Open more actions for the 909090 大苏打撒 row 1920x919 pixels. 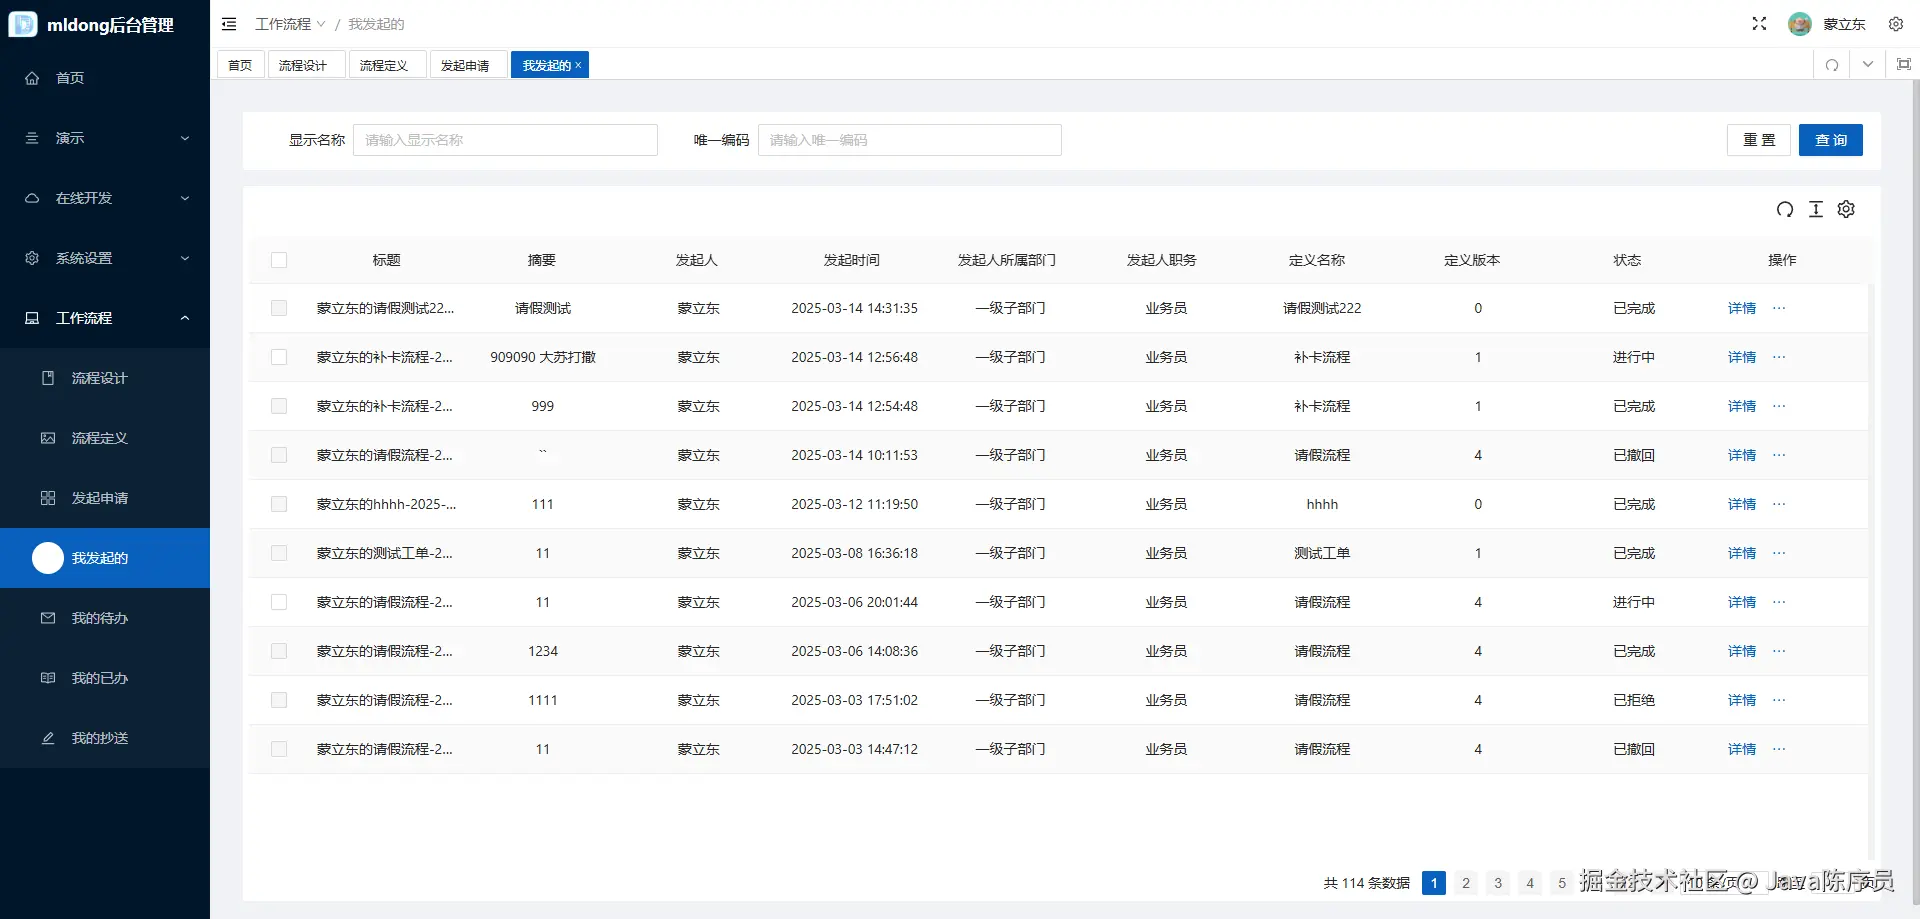[x=1779, y=357]
